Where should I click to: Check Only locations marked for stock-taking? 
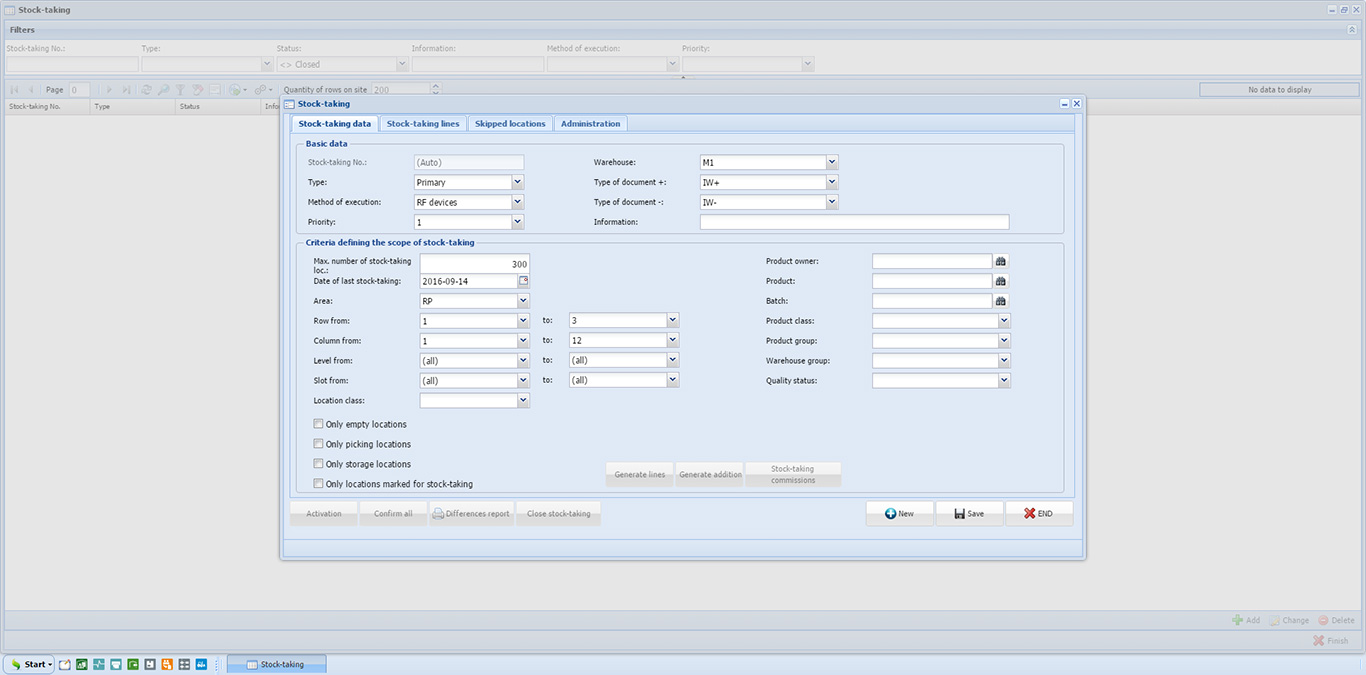click(318, 484)
